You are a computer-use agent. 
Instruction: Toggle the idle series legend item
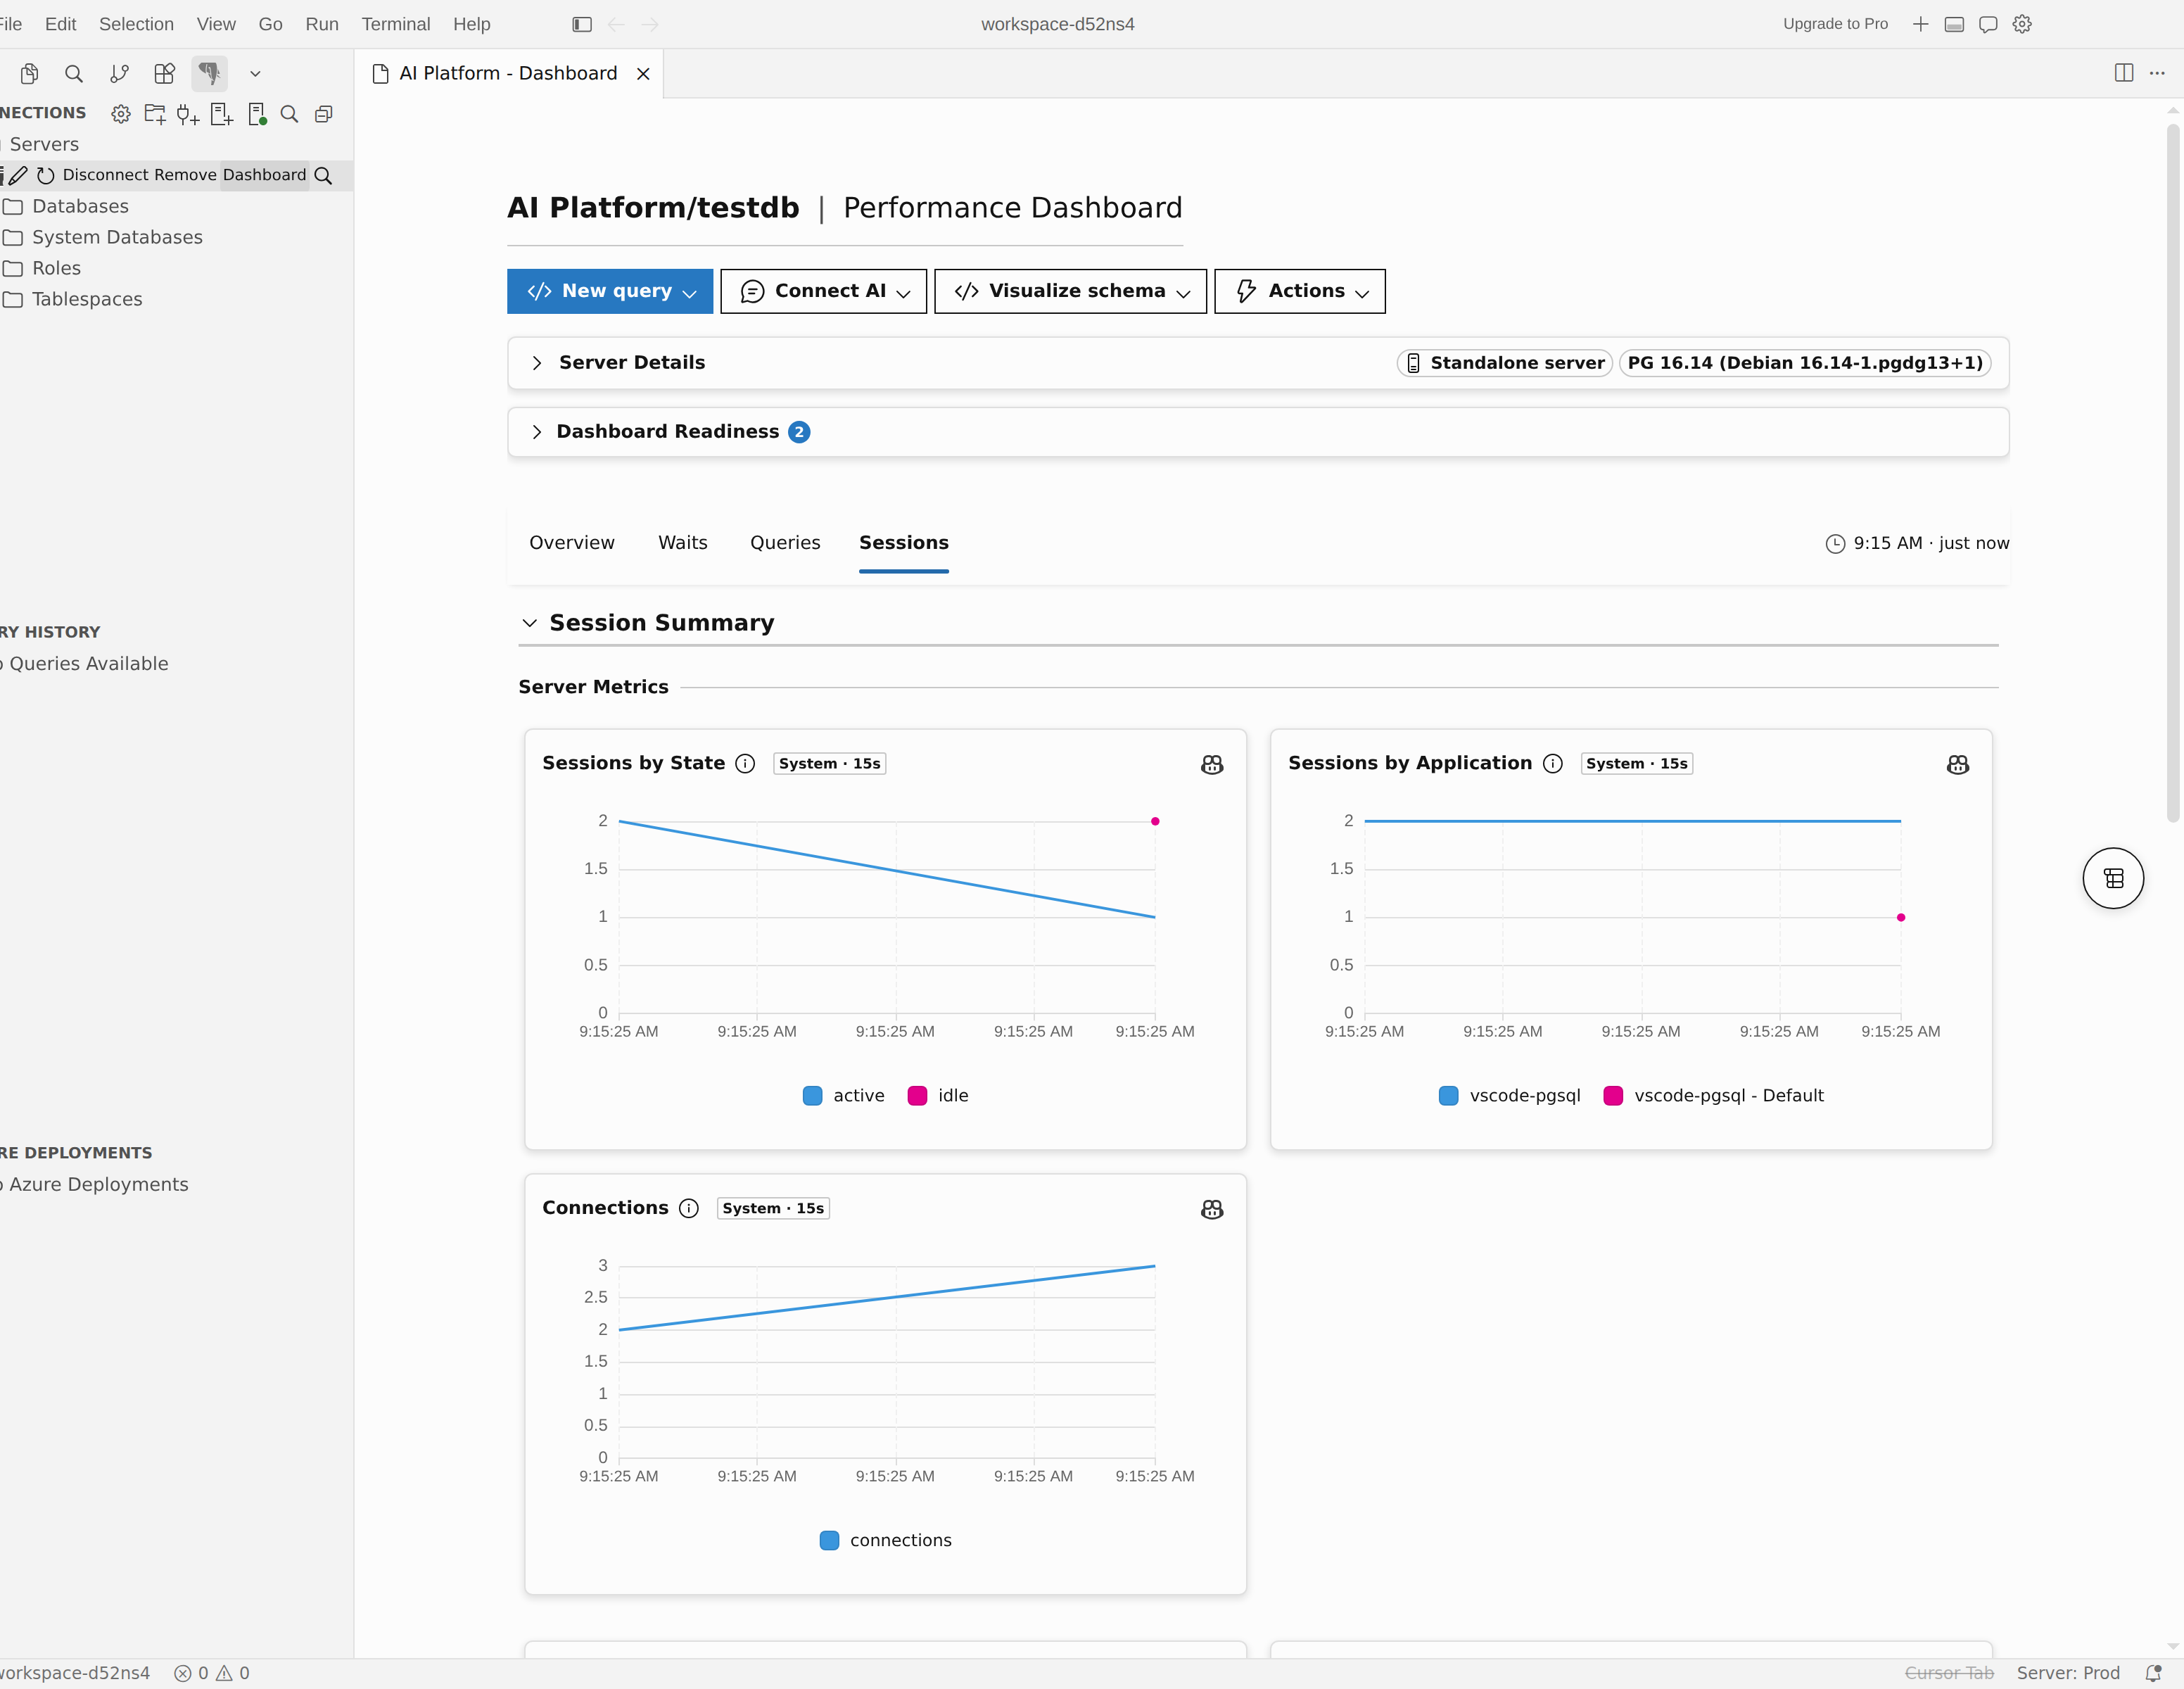[x=937, y=1095]
